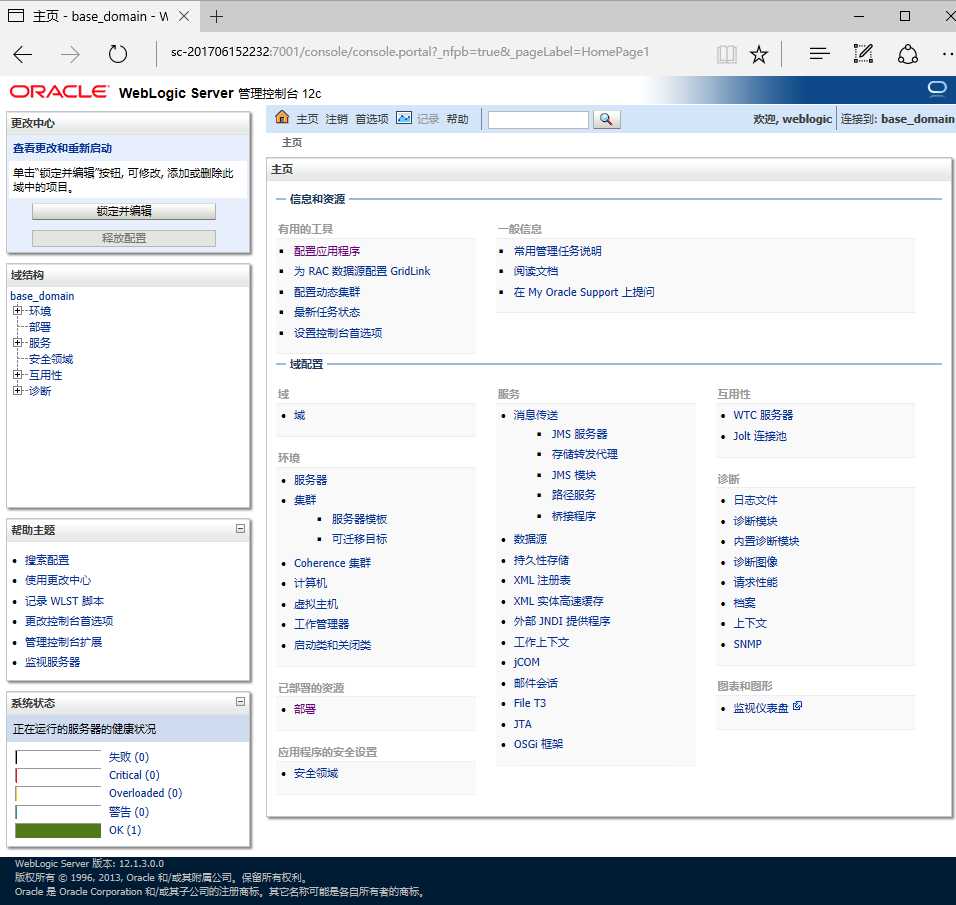Open the 配置应用程序 link
The image size is (956, 905).
(x=327, y=251)
